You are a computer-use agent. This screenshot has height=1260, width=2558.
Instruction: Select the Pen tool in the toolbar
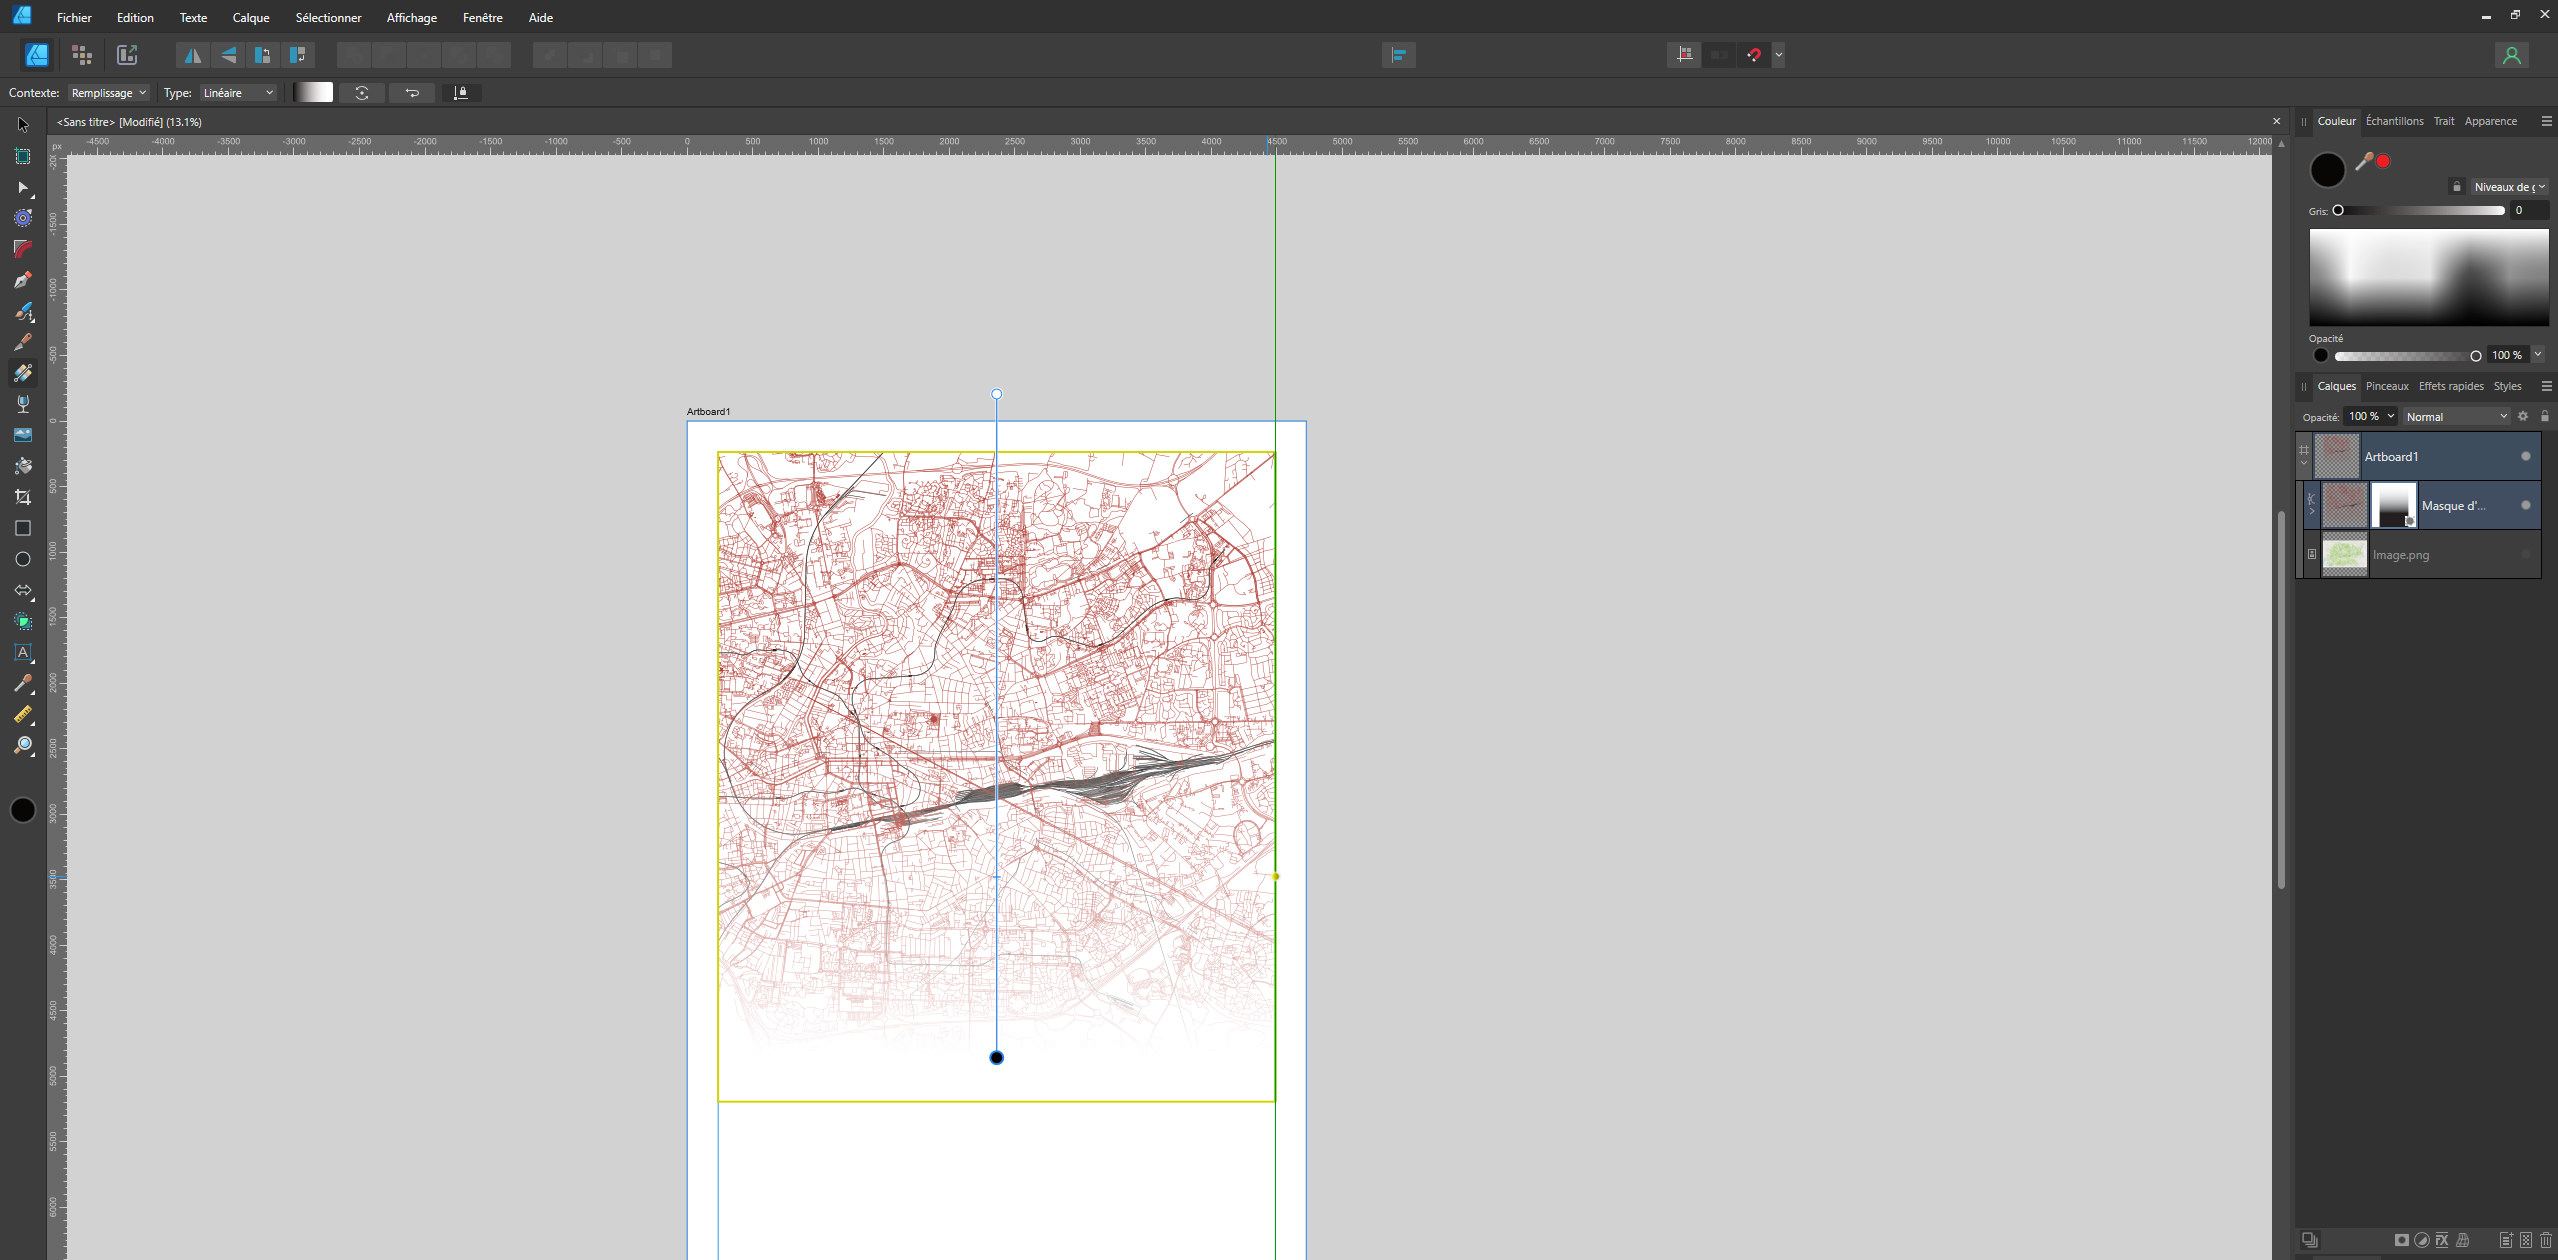pos(22,281)
